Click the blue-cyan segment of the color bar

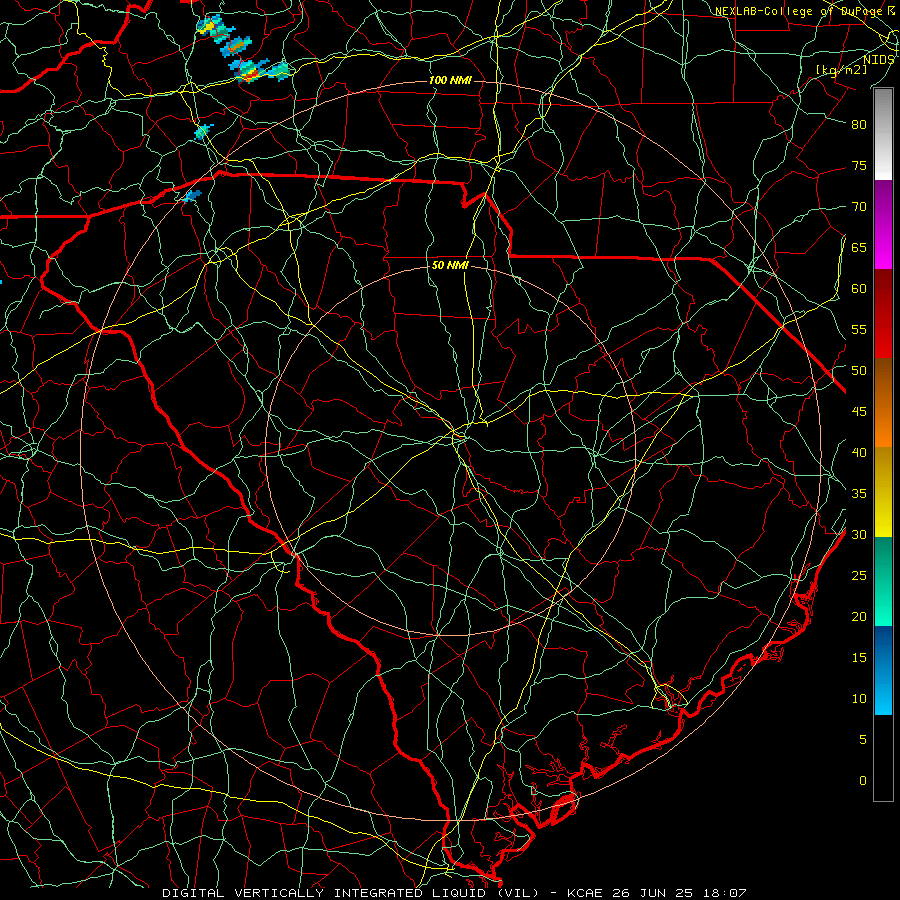pyautogui.click(x=883, y=670)
